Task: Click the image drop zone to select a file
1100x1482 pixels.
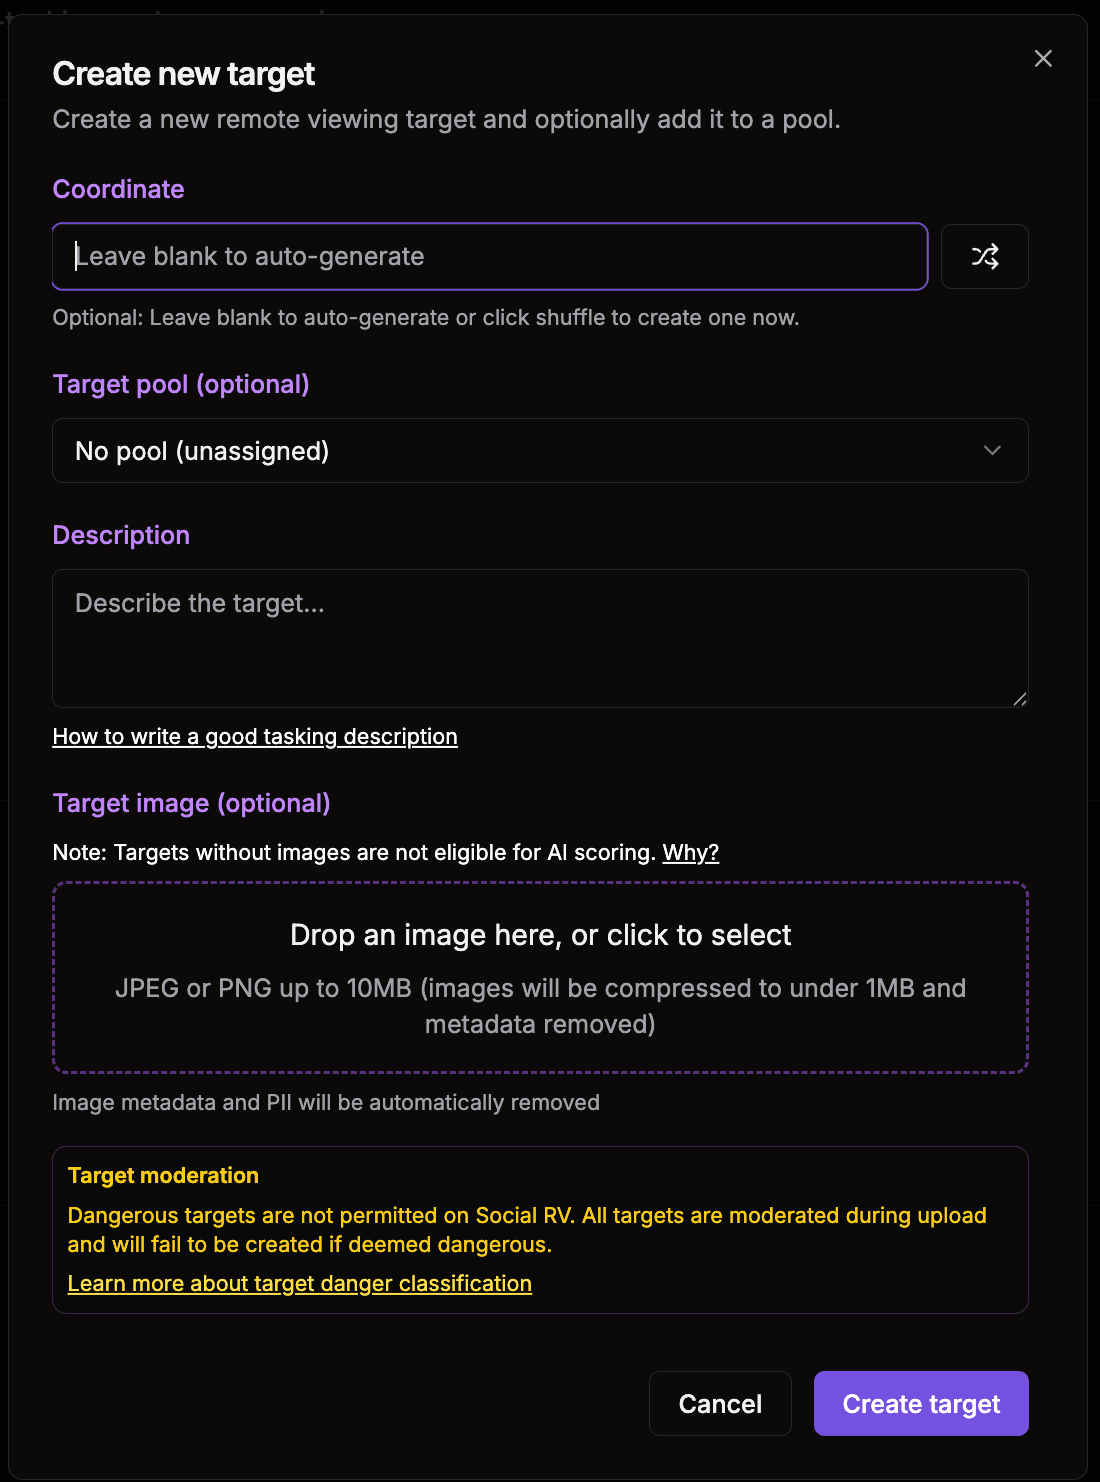Action: click(540, 978)
